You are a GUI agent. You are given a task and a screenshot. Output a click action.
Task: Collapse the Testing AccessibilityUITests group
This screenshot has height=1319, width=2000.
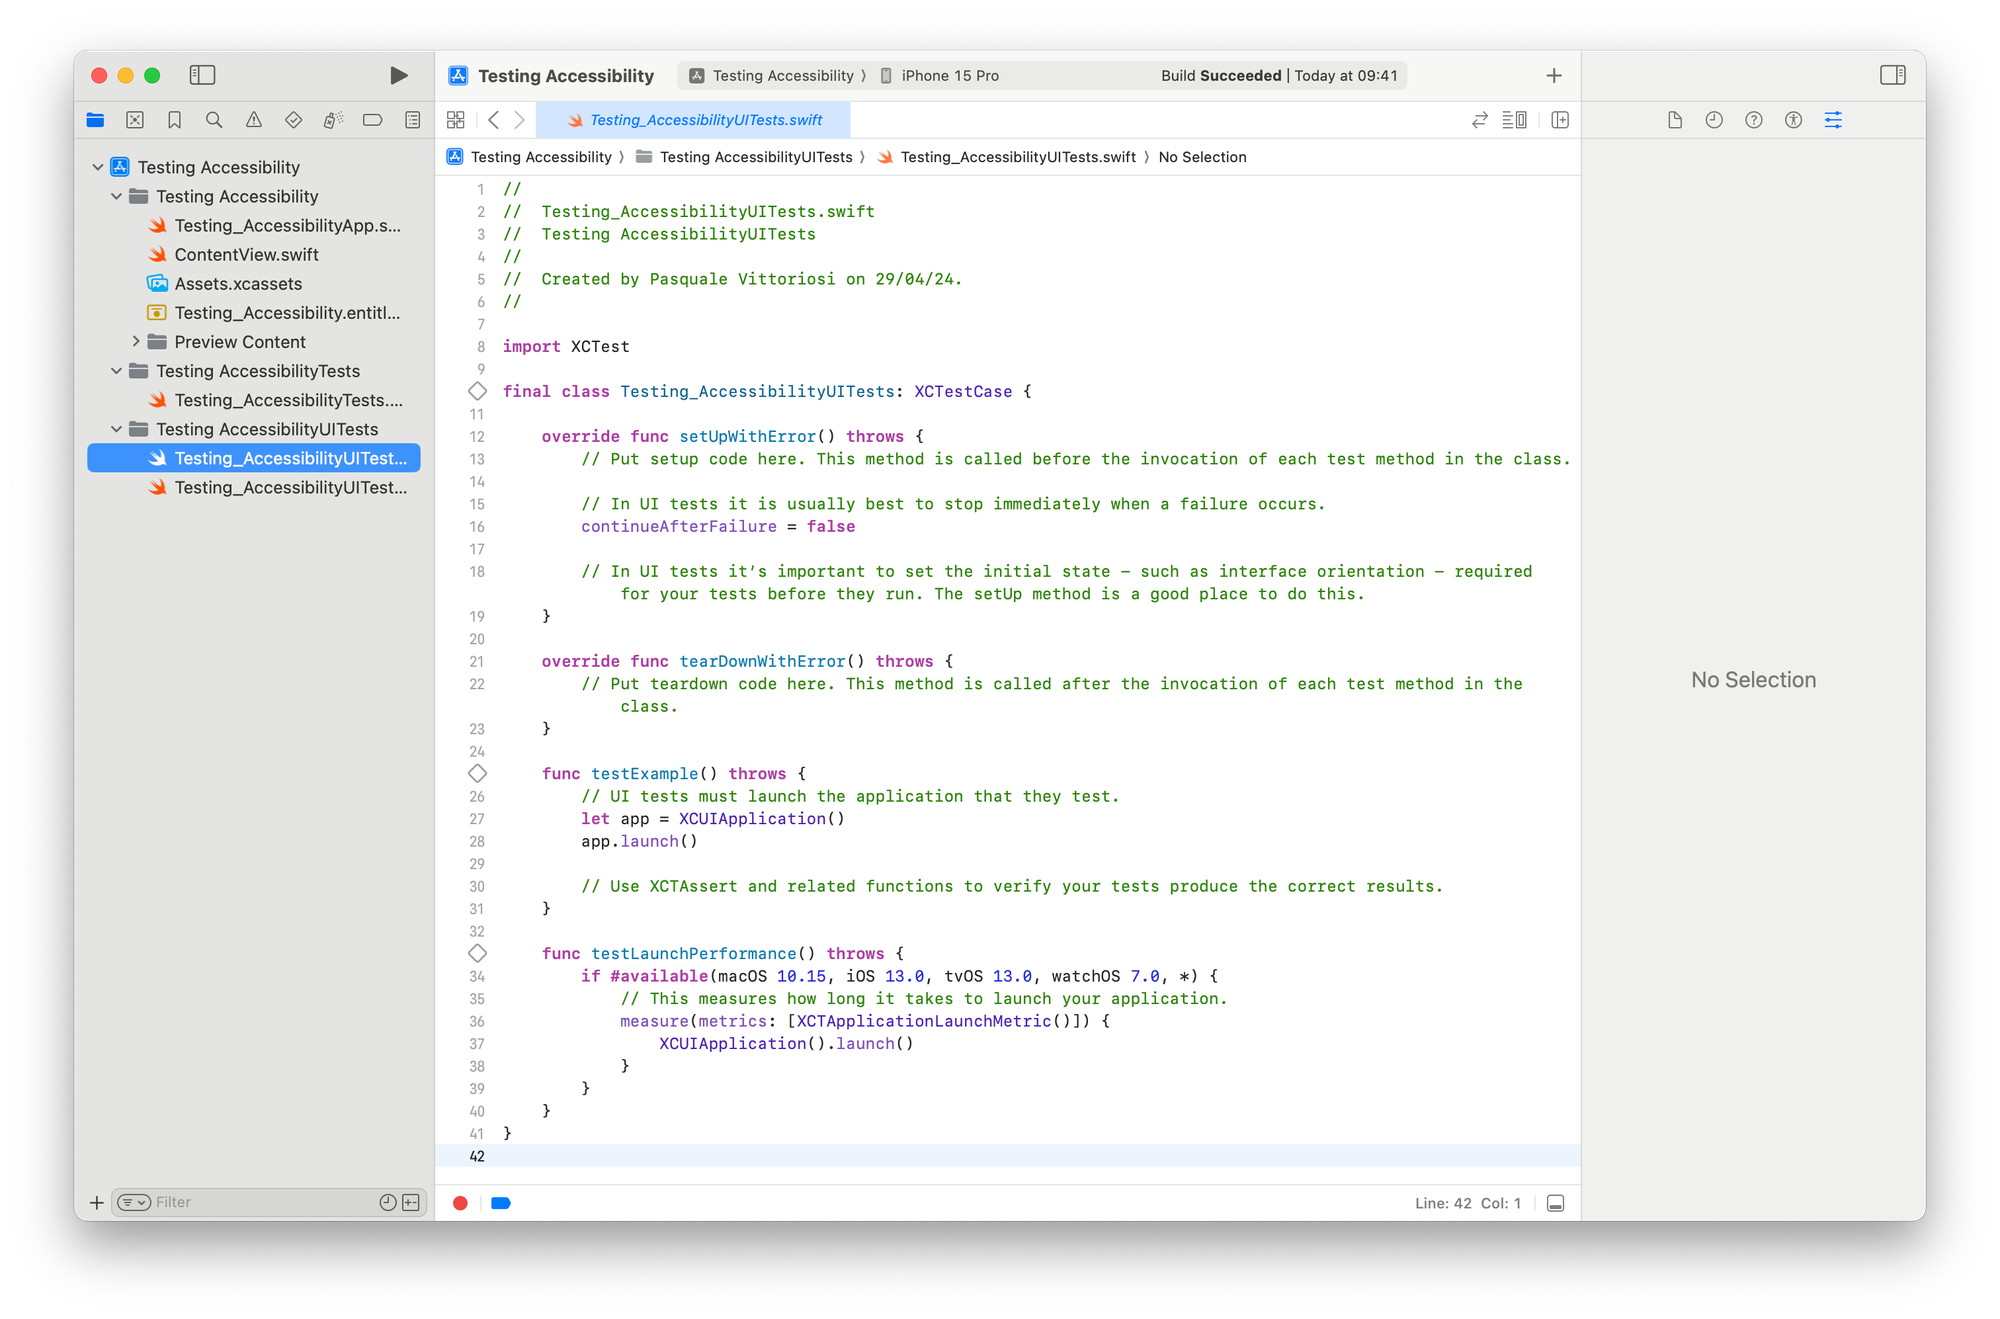click(117, 429)
